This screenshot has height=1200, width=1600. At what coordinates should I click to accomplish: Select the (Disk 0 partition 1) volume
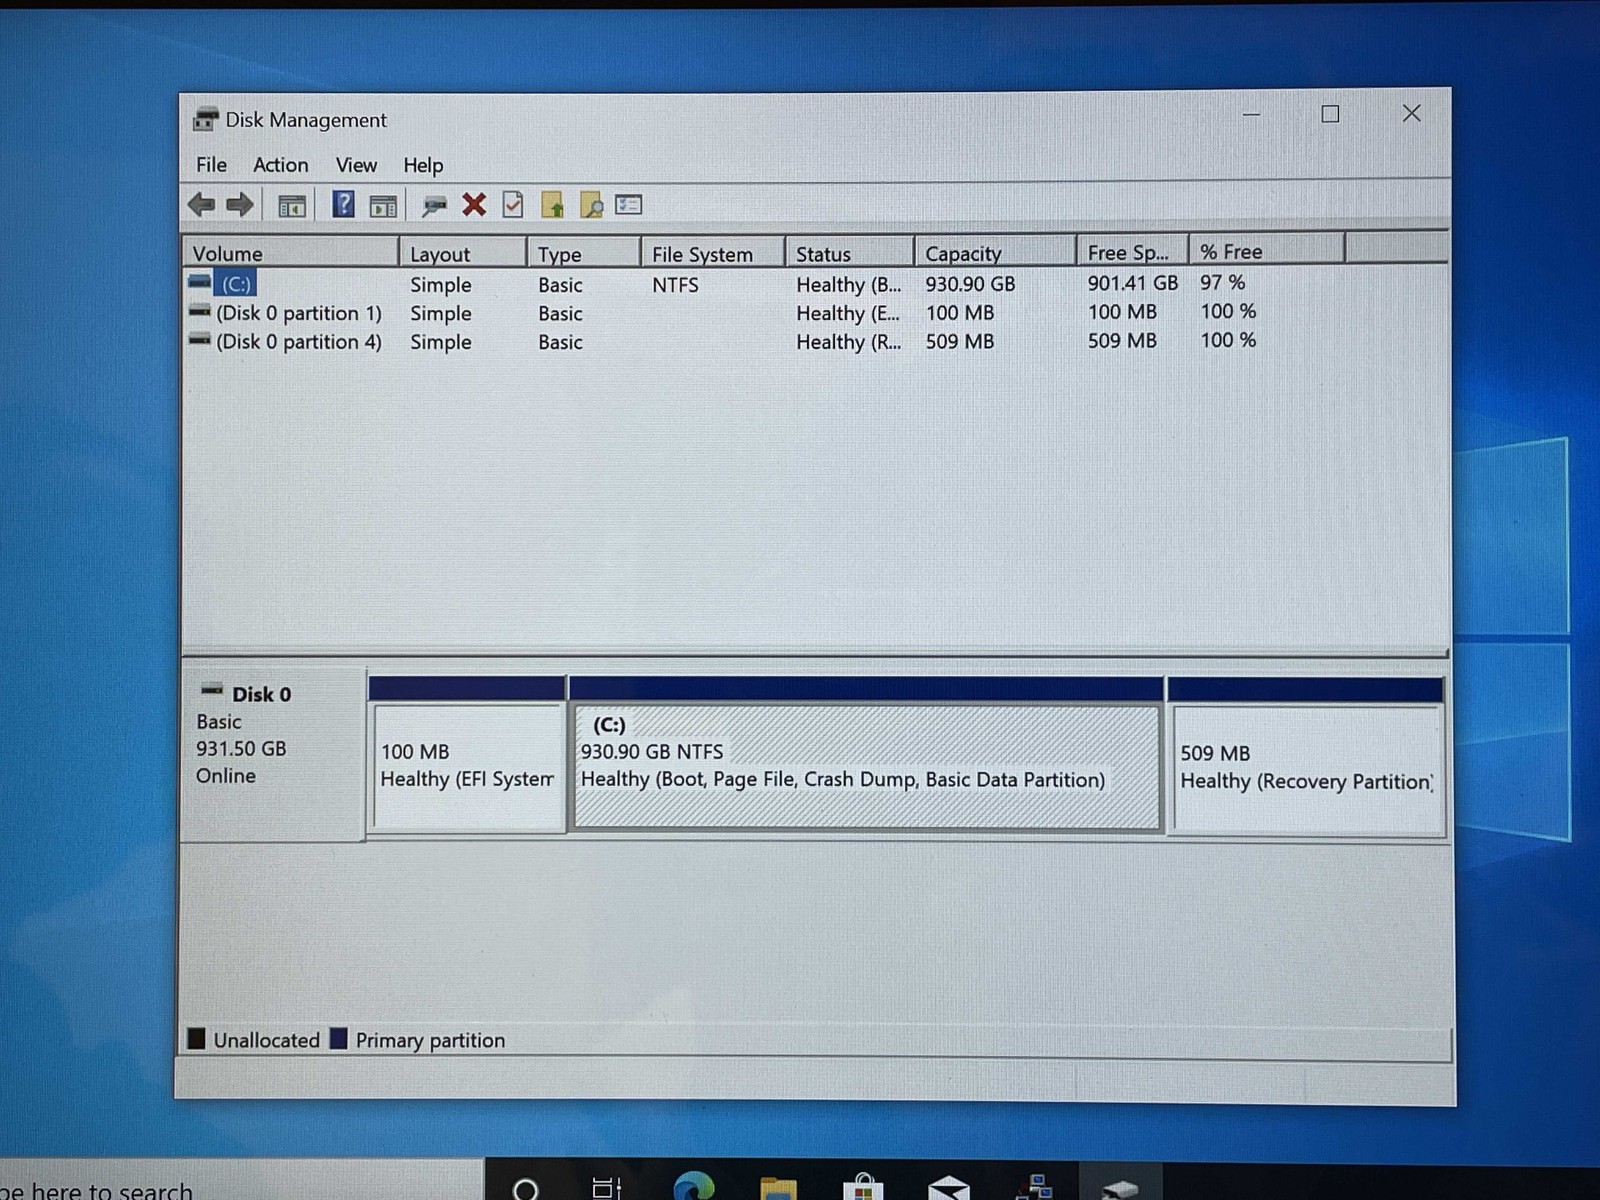coord(299,313)
